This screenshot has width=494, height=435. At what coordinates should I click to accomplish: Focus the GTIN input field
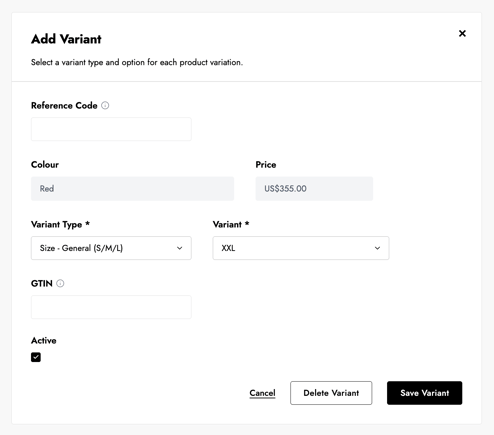pos(111,307)
